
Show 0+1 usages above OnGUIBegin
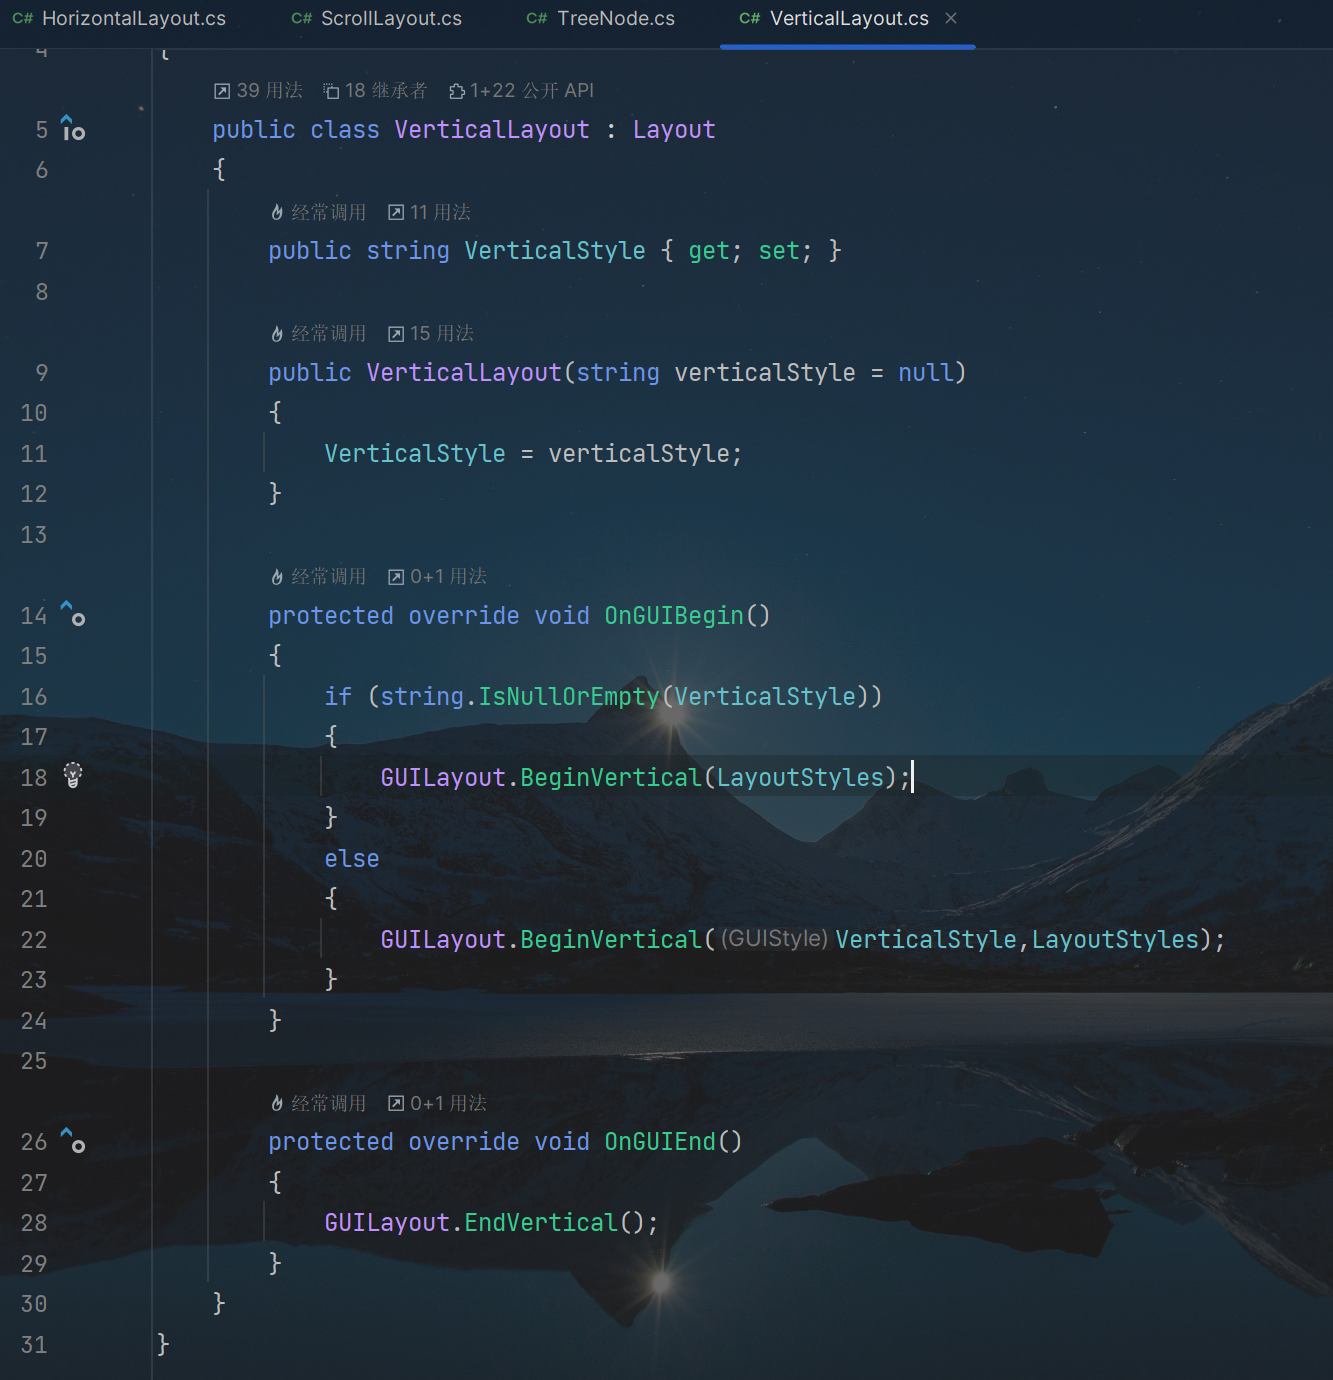coord(437,577)
